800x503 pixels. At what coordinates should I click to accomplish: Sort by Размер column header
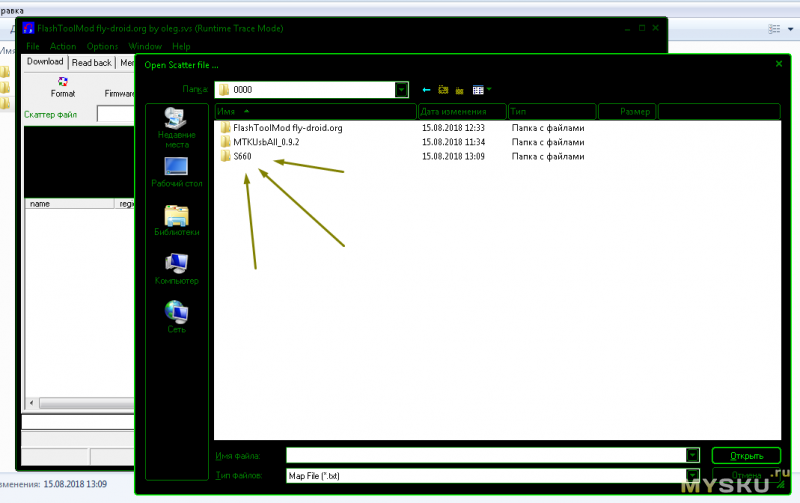pyautogui.click(x=628, y=111)
